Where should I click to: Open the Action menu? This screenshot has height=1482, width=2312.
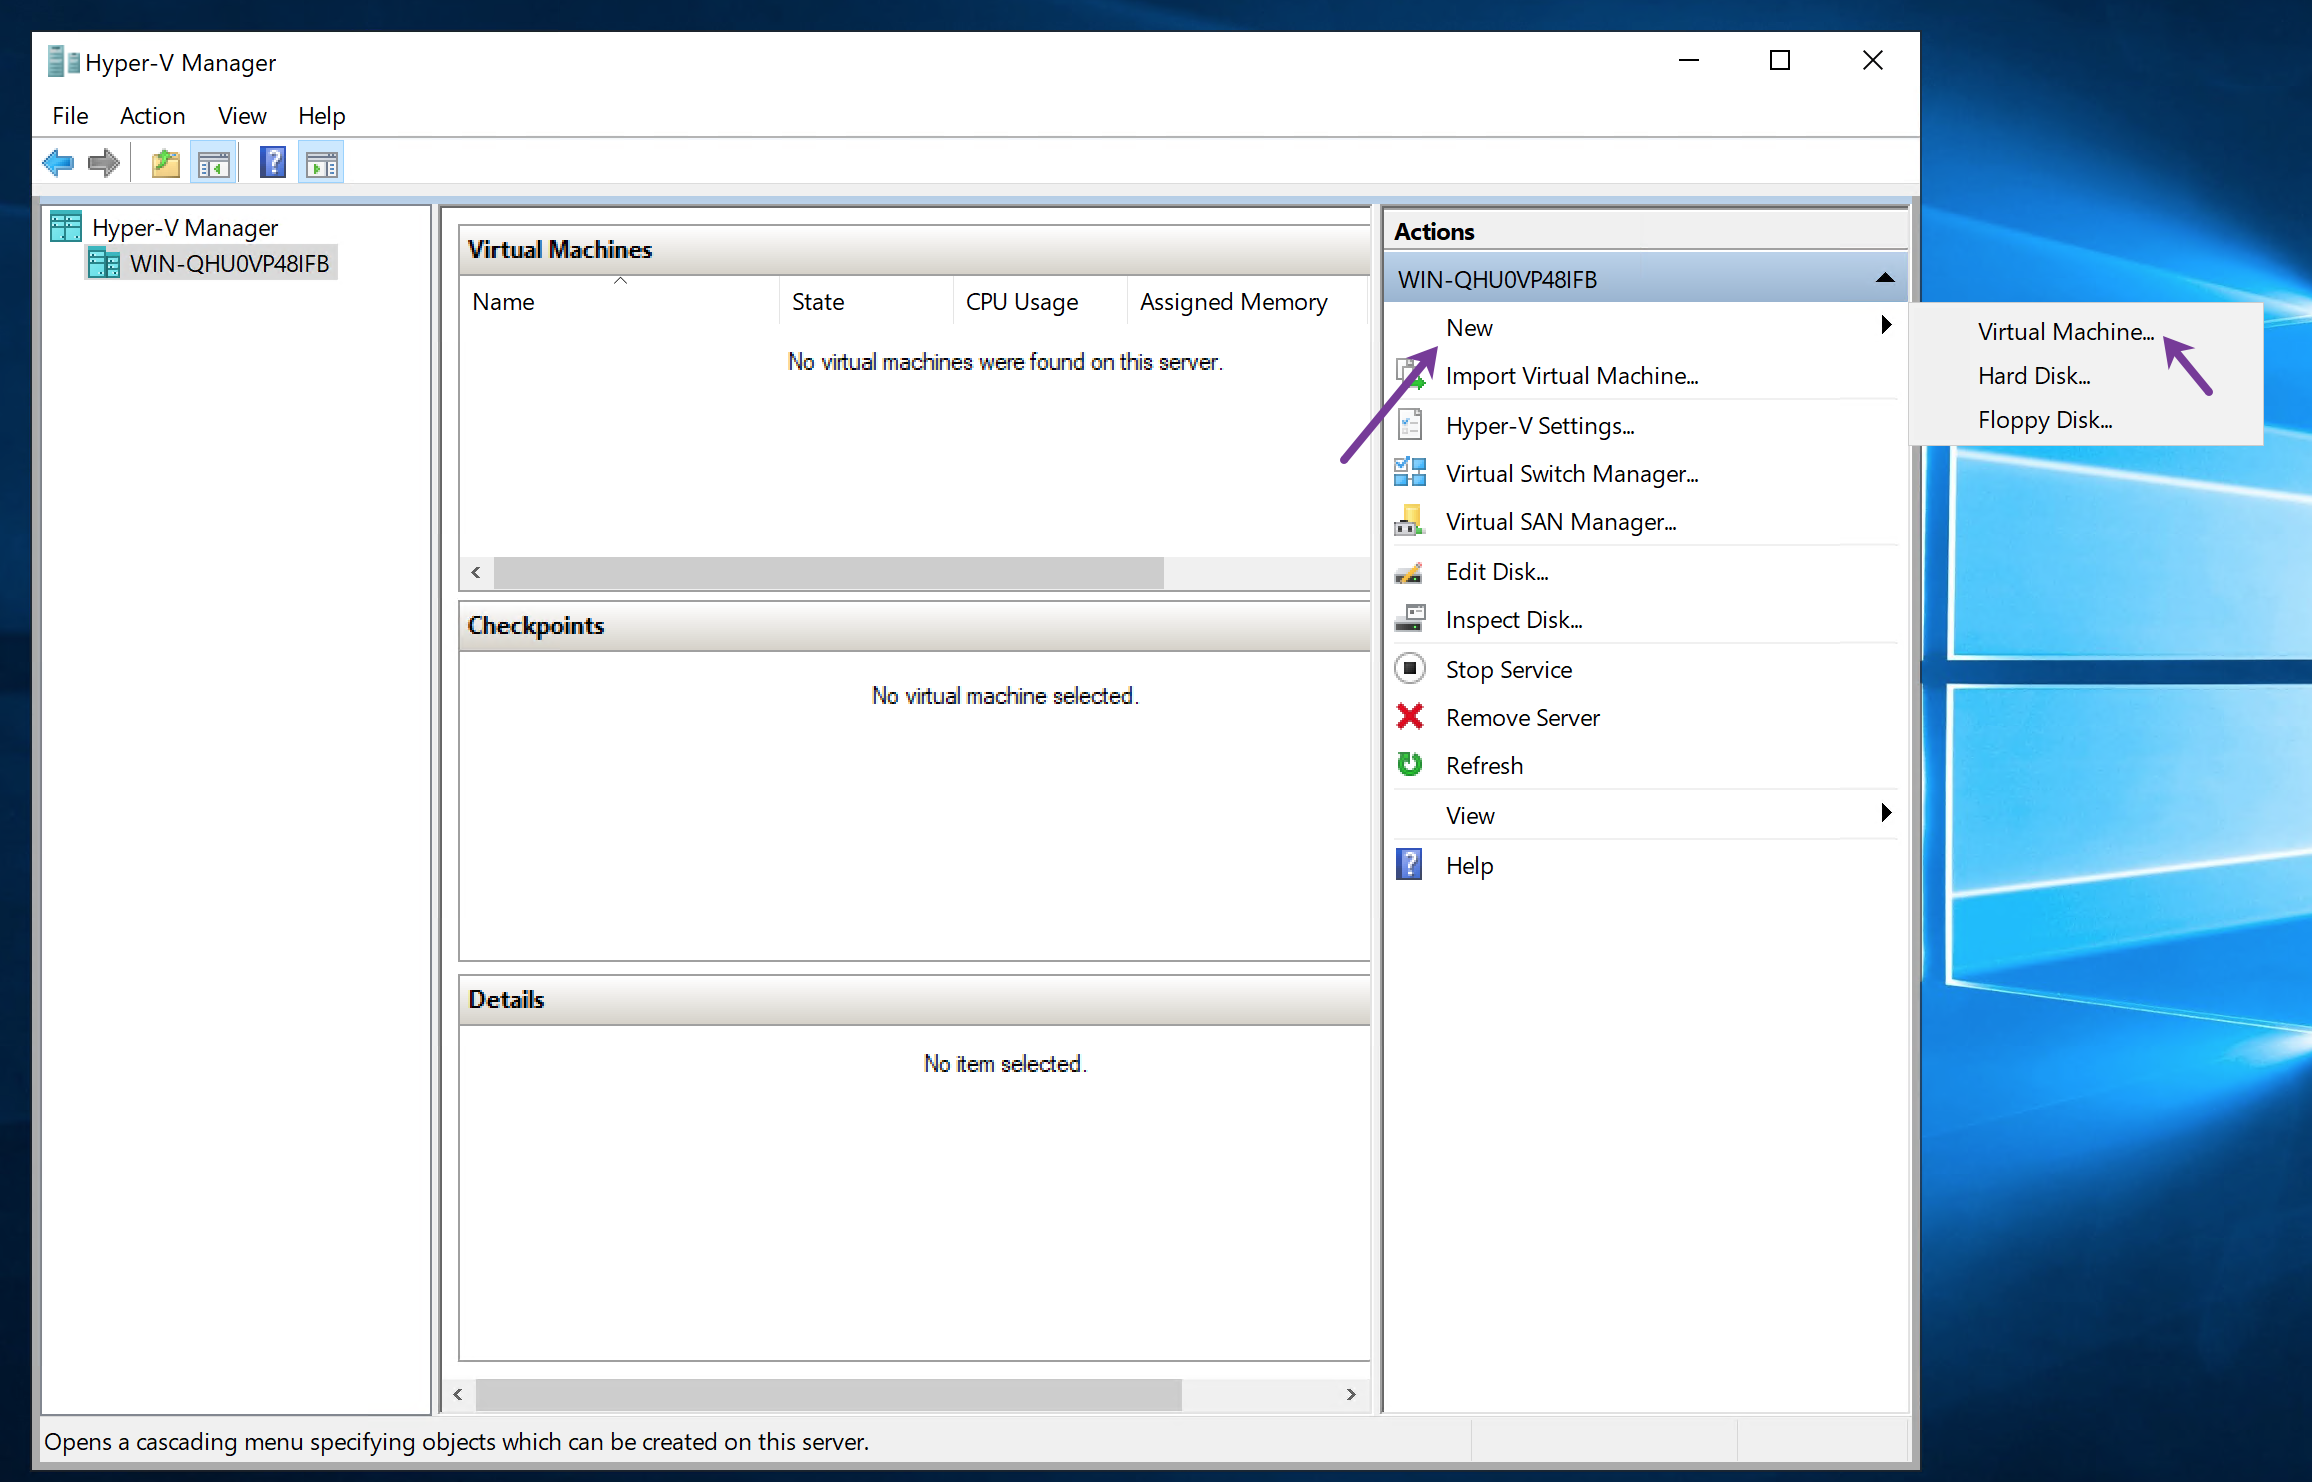click(152, 116)
